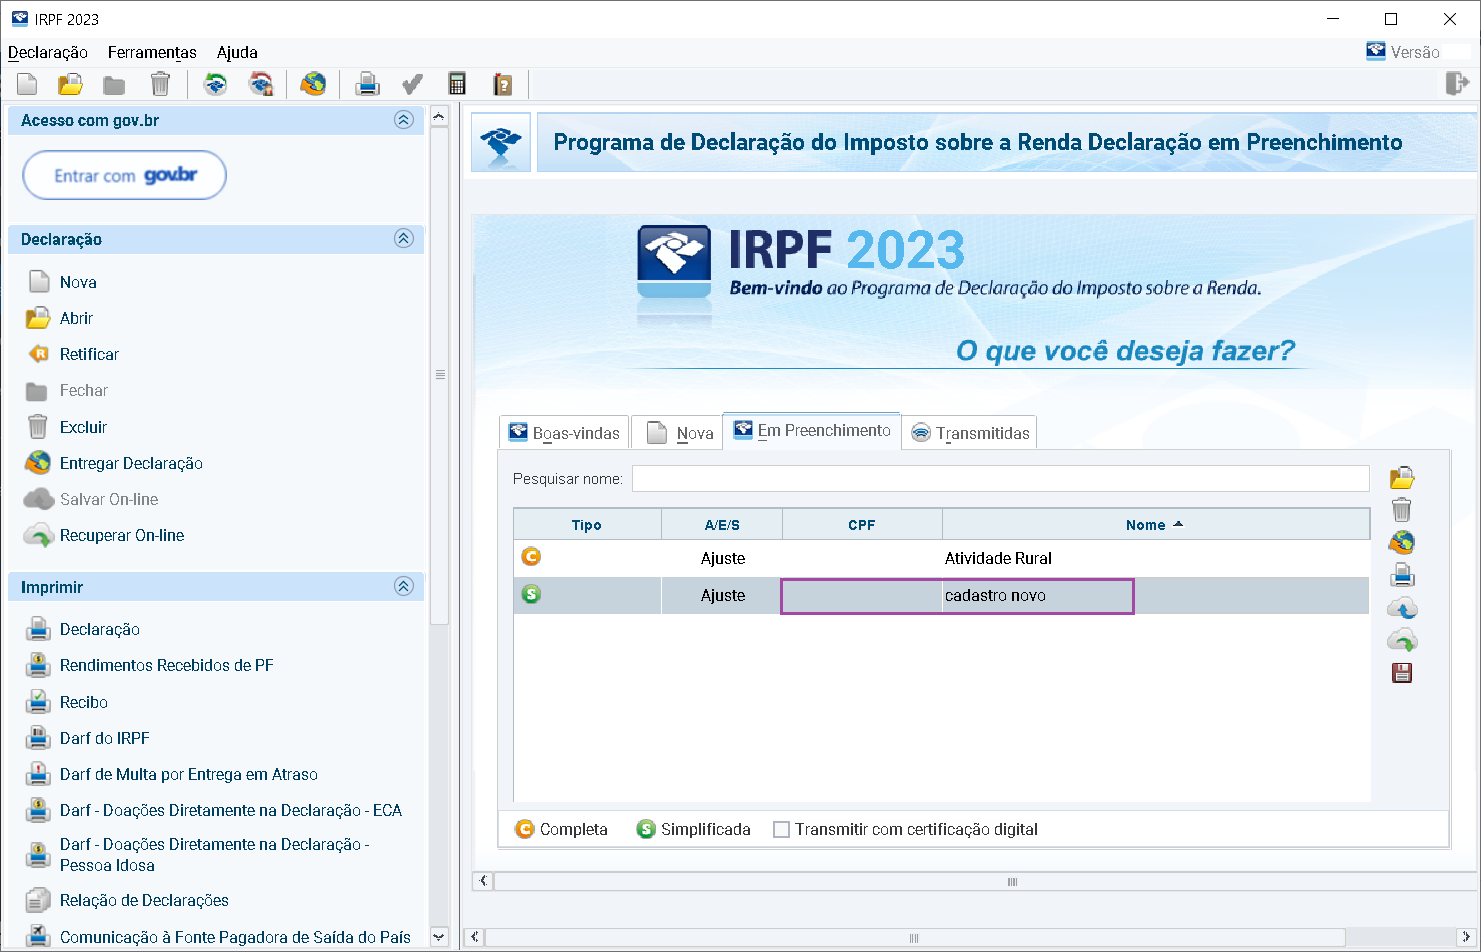Click Recuperar On-line in the sidebar

coord(122,535)
